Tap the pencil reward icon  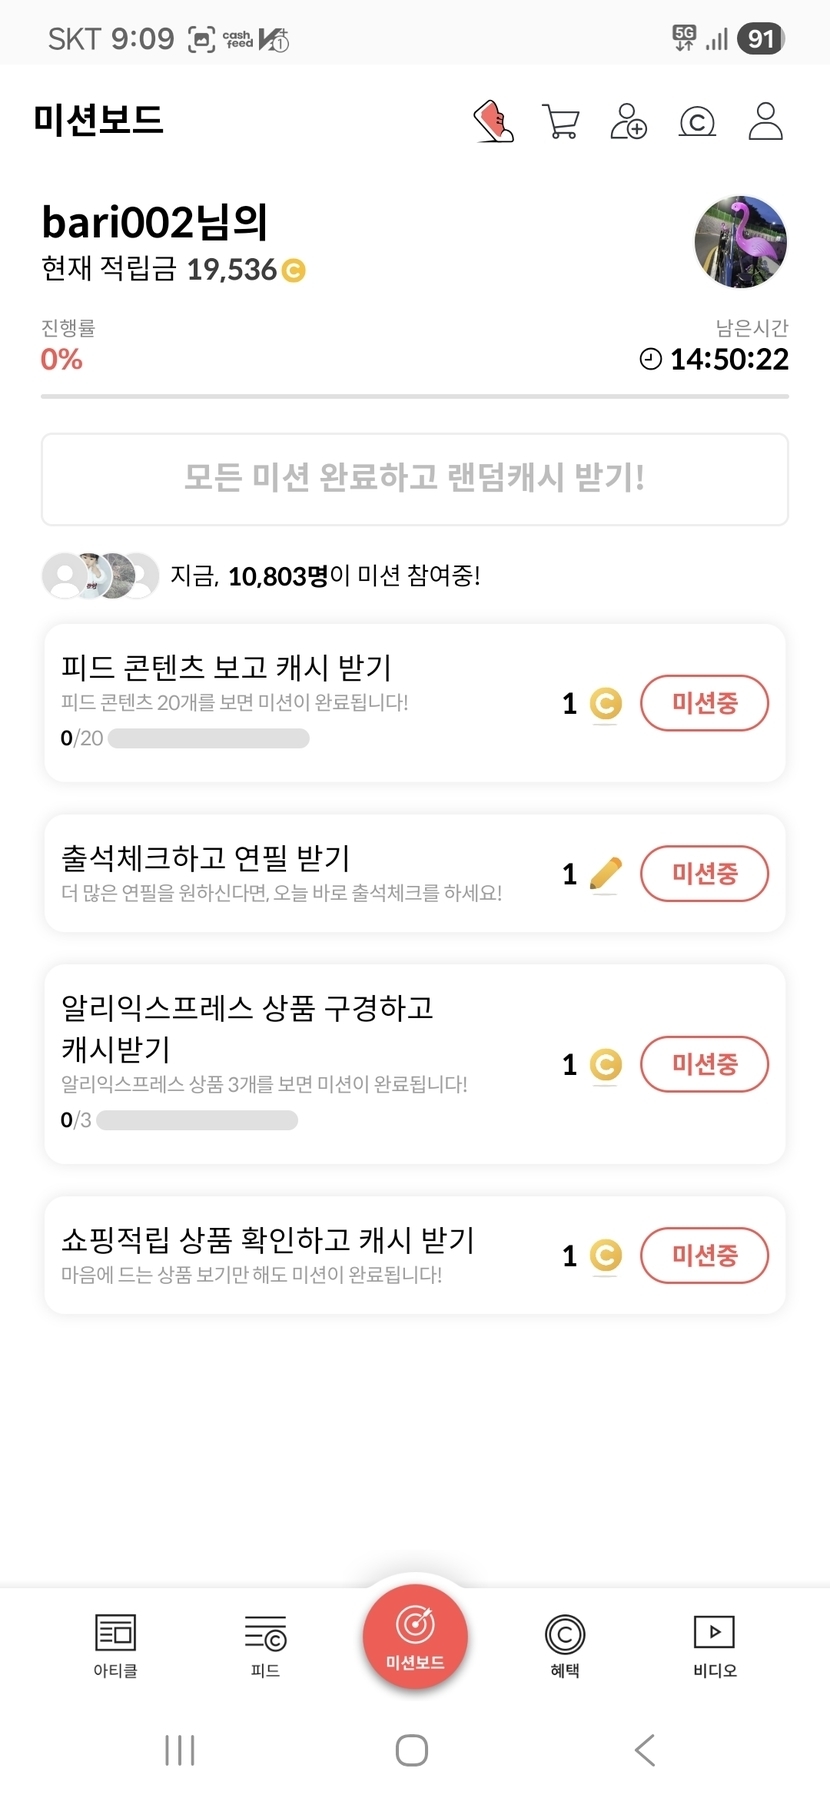coord(605,873)
